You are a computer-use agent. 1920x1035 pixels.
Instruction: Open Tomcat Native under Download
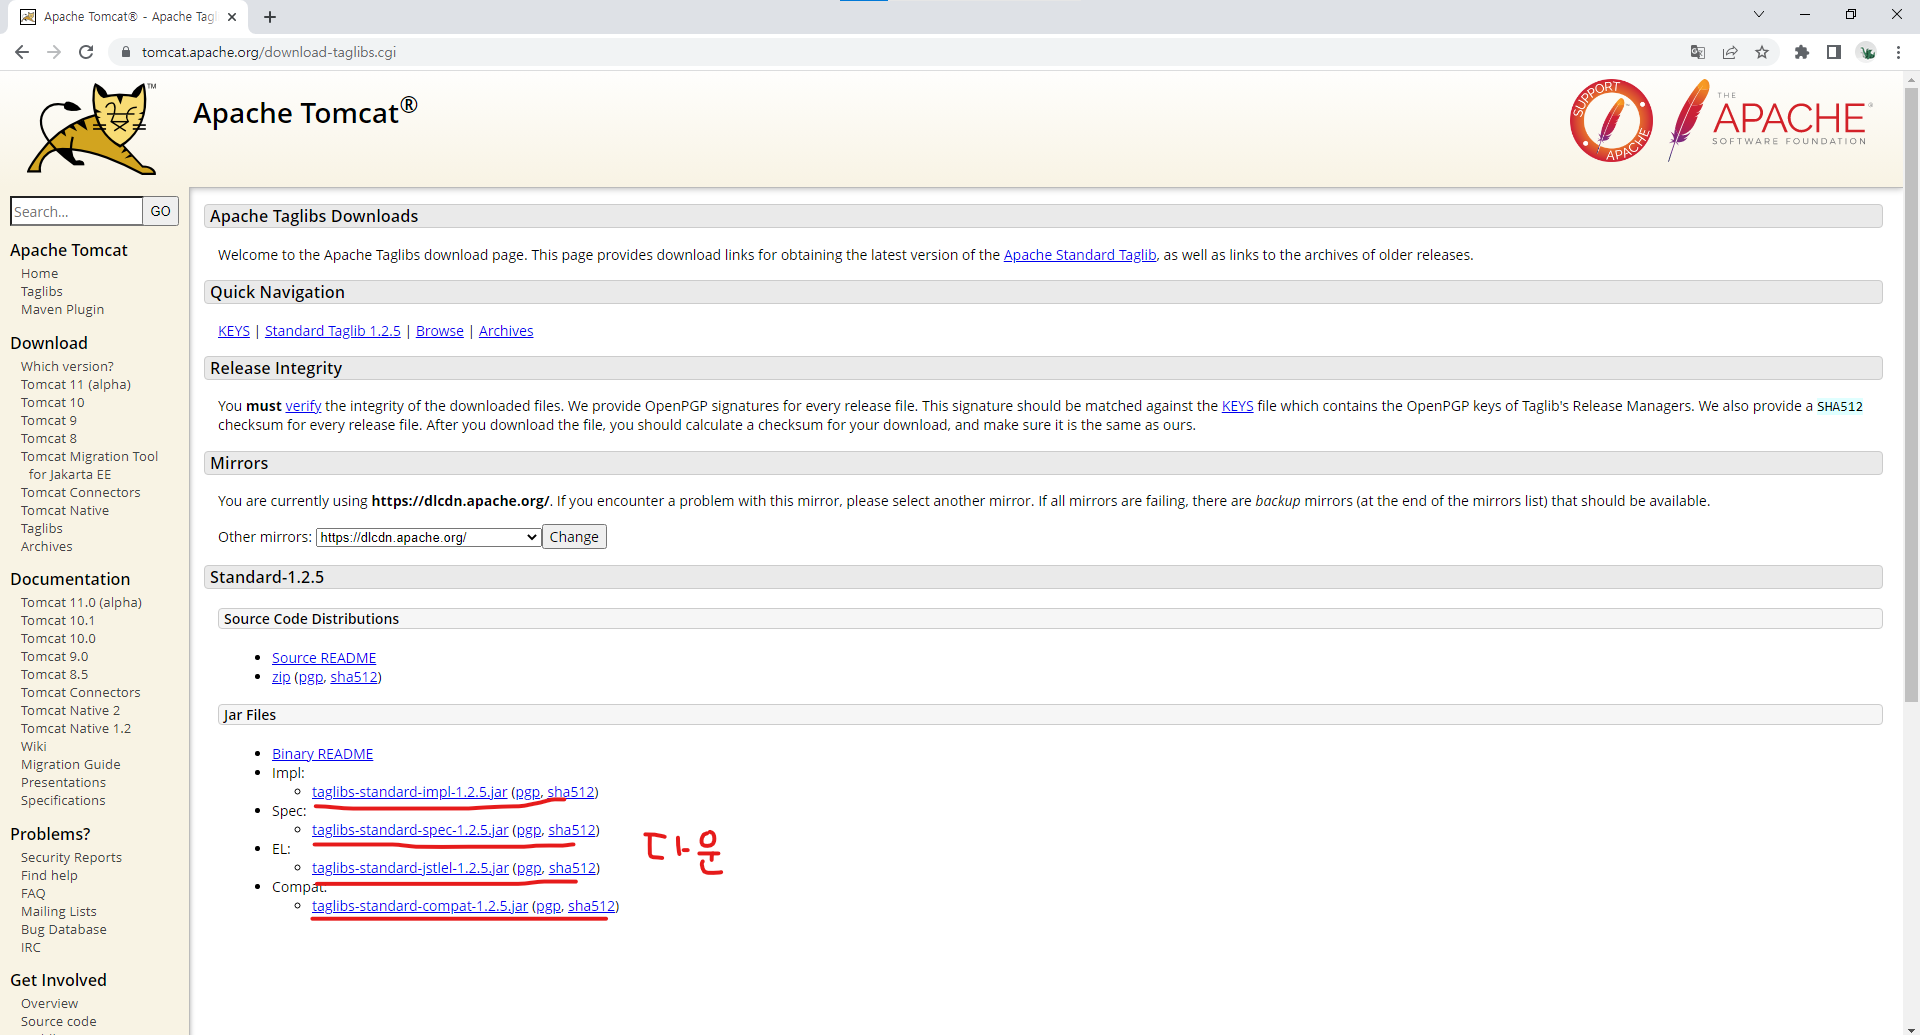(x=65, y=510)
